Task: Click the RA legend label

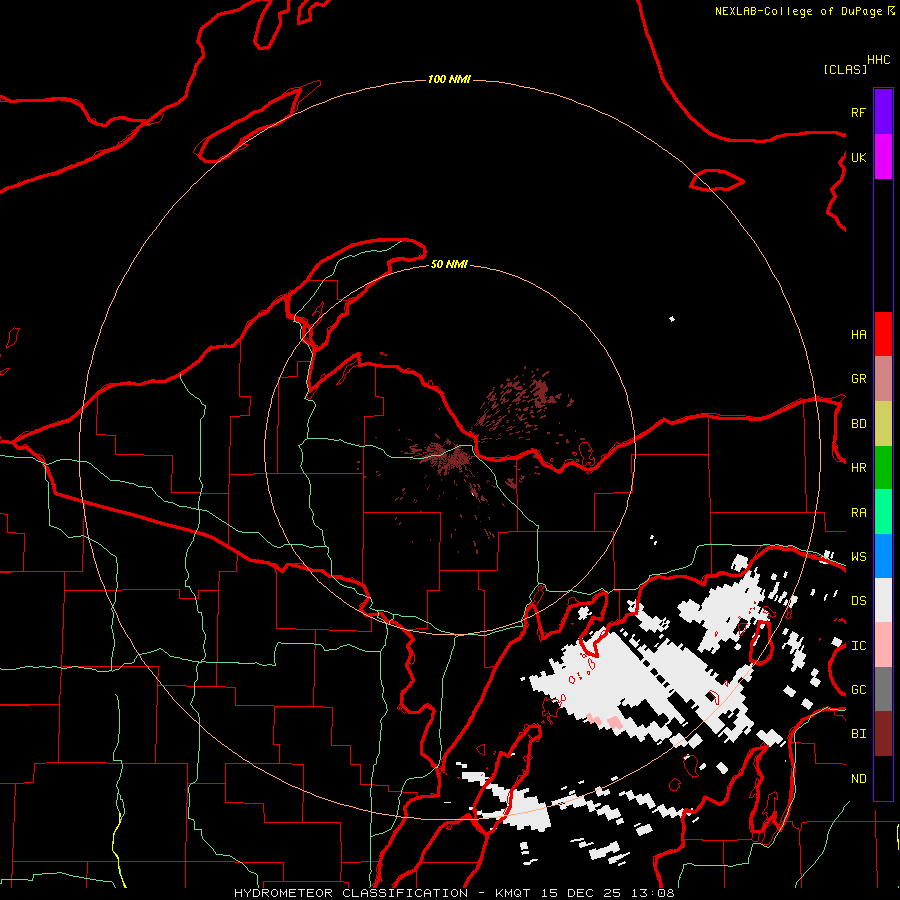Action: click(x=858, y=513)
